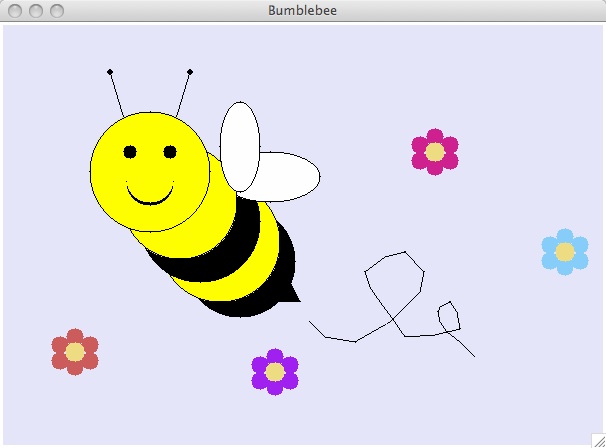Click the pink flower
This screenshot has height=448, width=606.
click(435, 152)
